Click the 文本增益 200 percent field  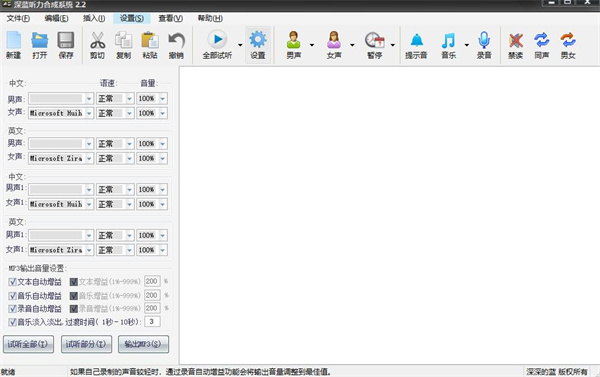click(x=152, y=282)
